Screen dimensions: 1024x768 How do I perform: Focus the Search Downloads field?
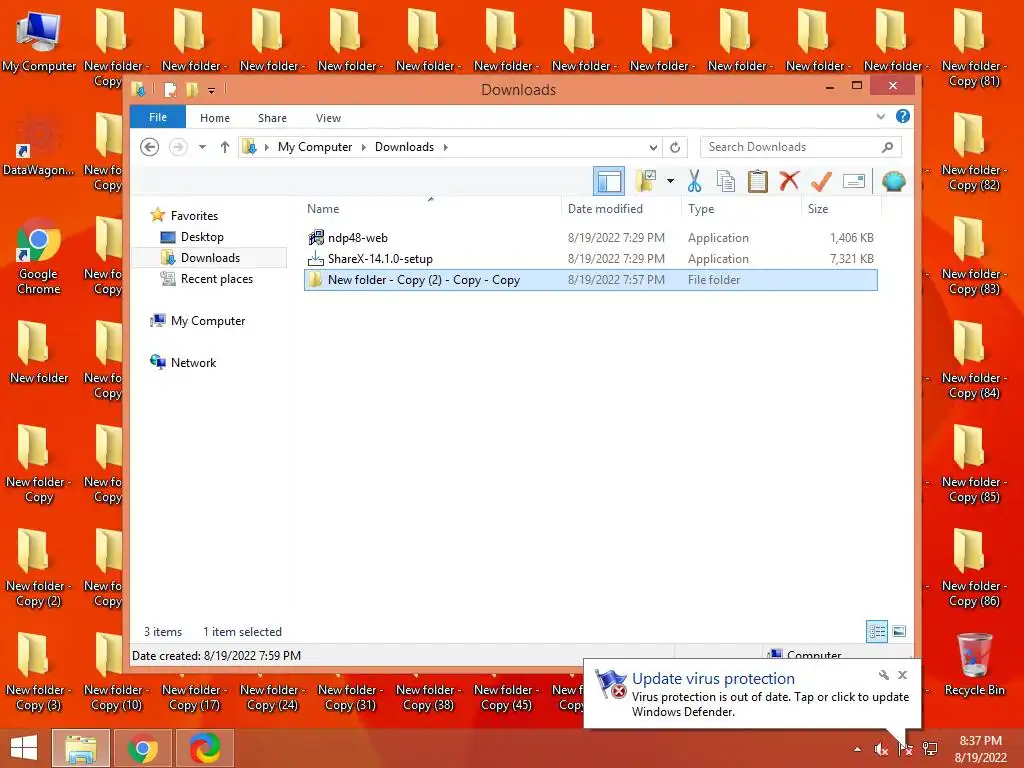(800, 147)
